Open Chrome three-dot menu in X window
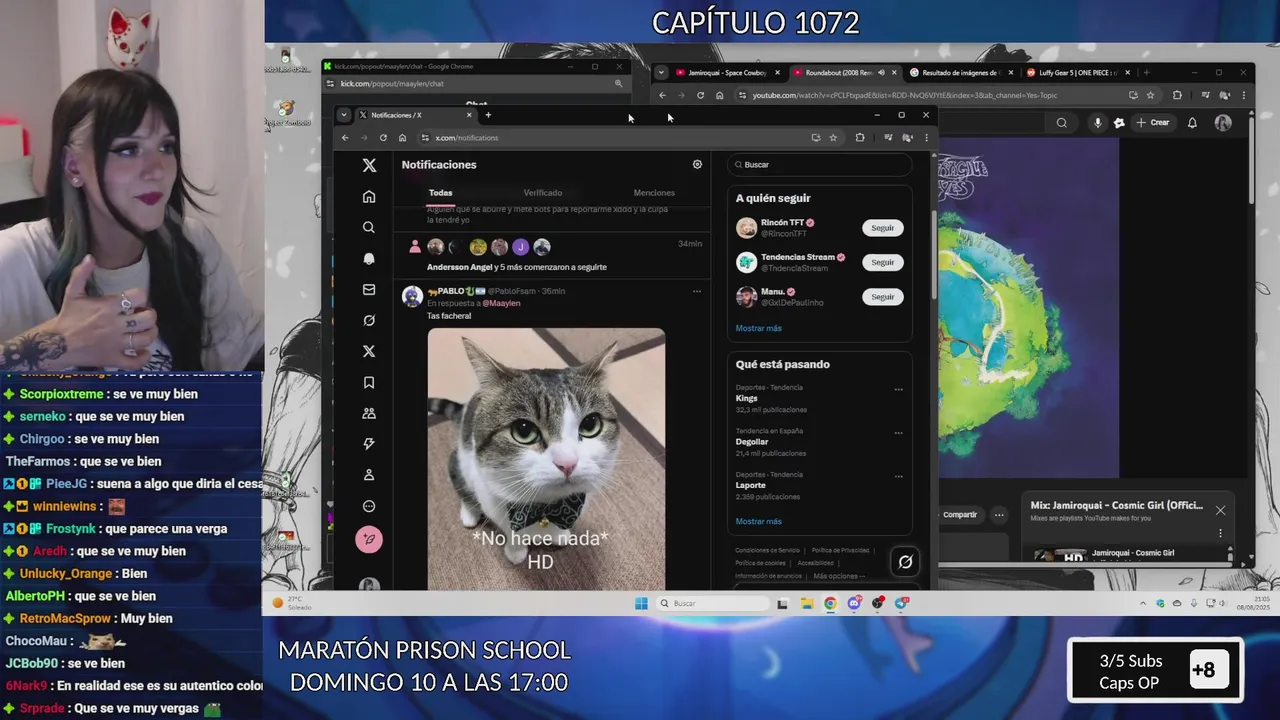Image resolution: width=1280 pixels, height=720 pixels. click(926, 138)
